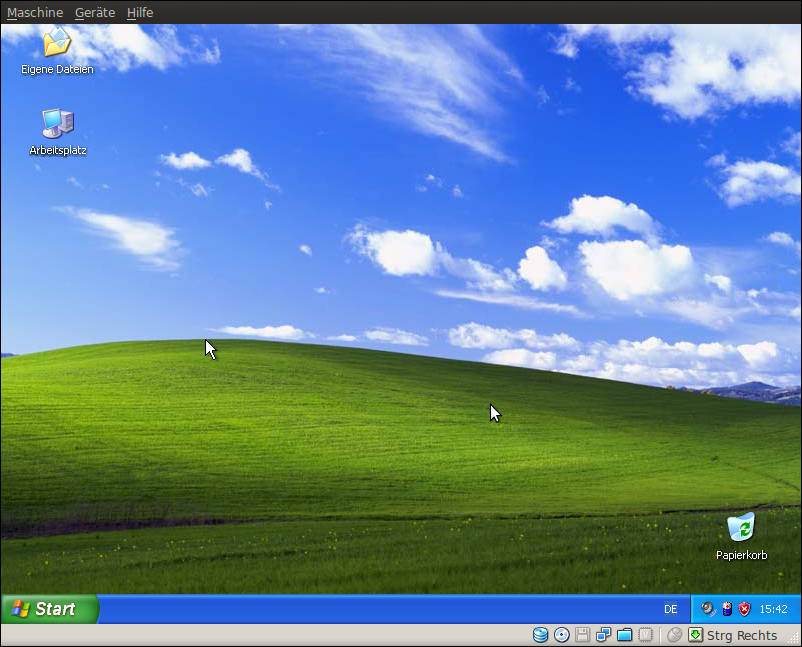This screenshot has width=802, height=647.
Task: Click the volume speaker tray icon
Action: click(708, 609)
